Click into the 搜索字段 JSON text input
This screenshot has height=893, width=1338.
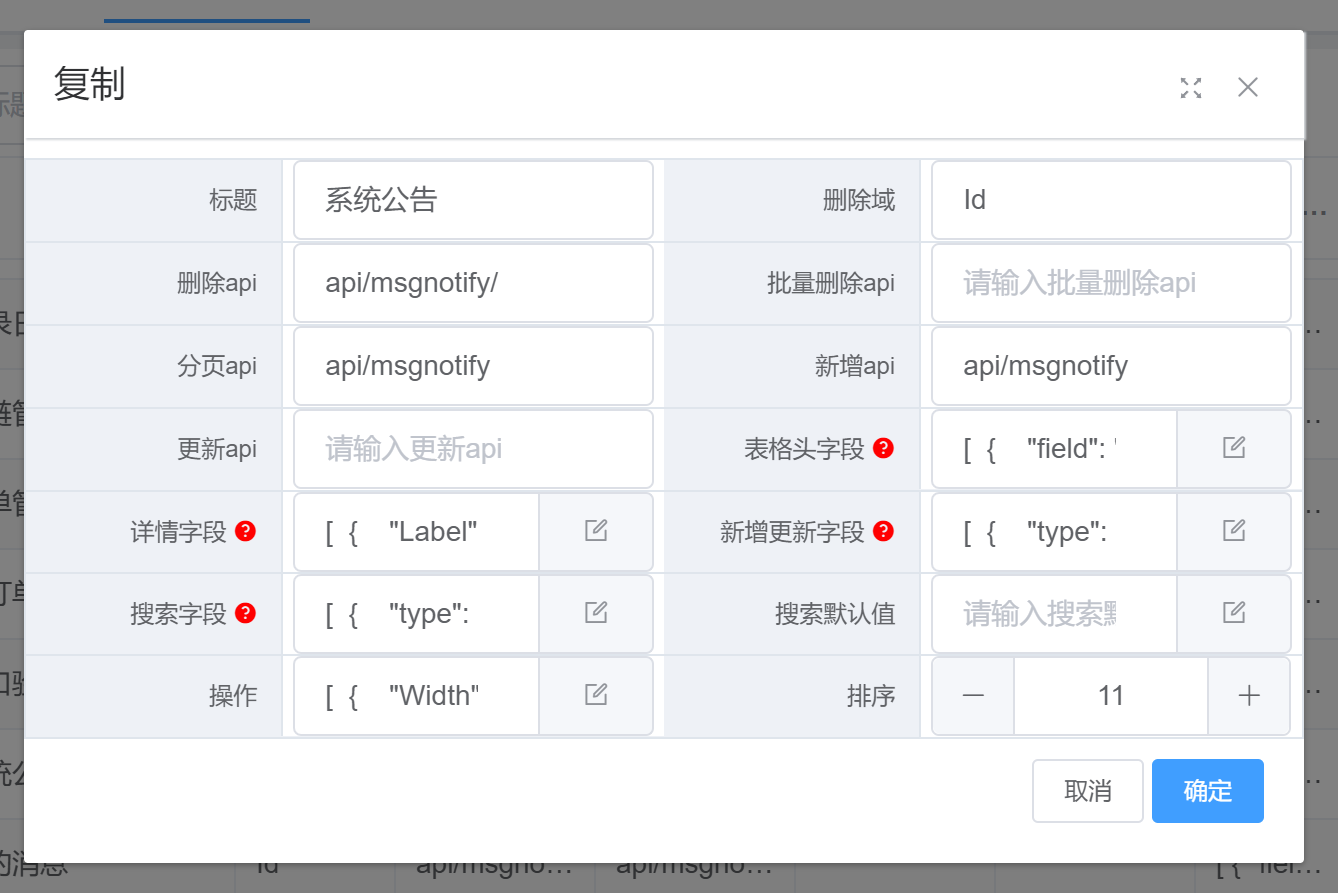pyautogui.click(x=417, y=613)
